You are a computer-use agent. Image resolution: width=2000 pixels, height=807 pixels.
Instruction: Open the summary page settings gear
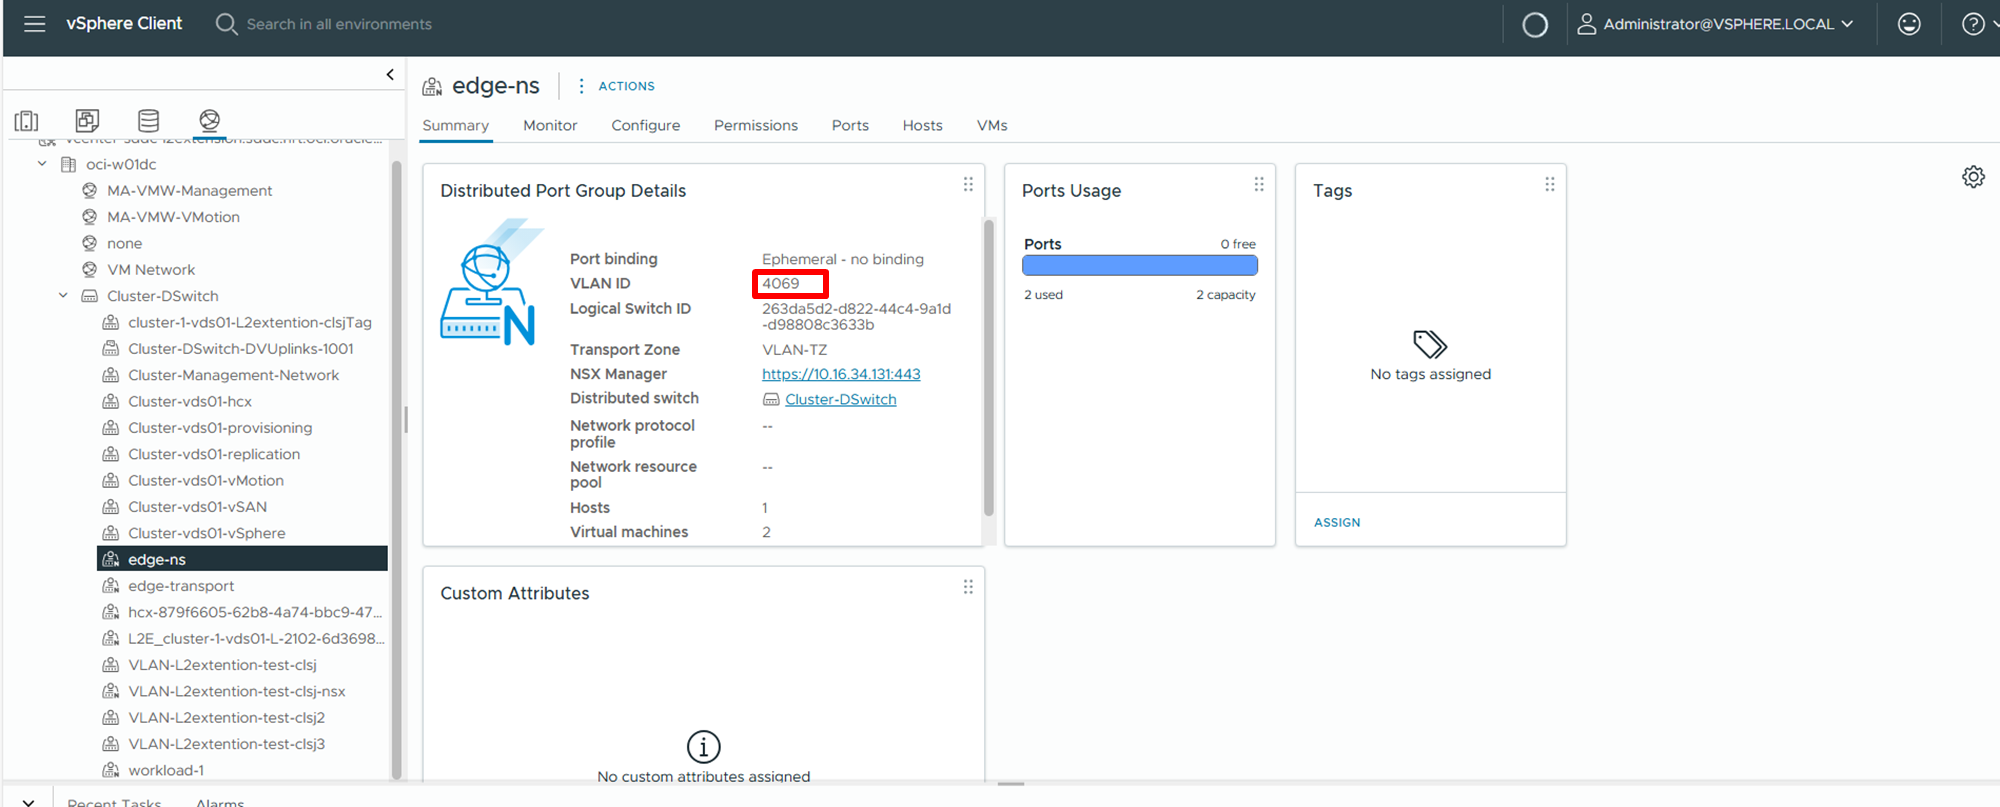(x=1973, y=177)
